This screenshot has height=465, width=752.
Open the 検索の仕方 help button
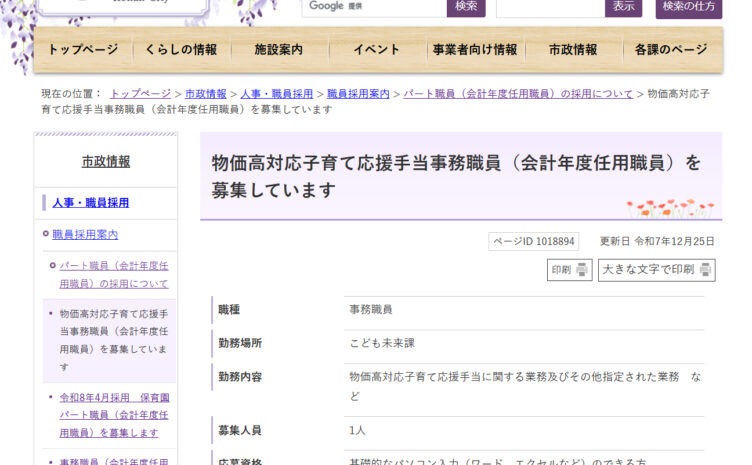[x=688, y=7]
